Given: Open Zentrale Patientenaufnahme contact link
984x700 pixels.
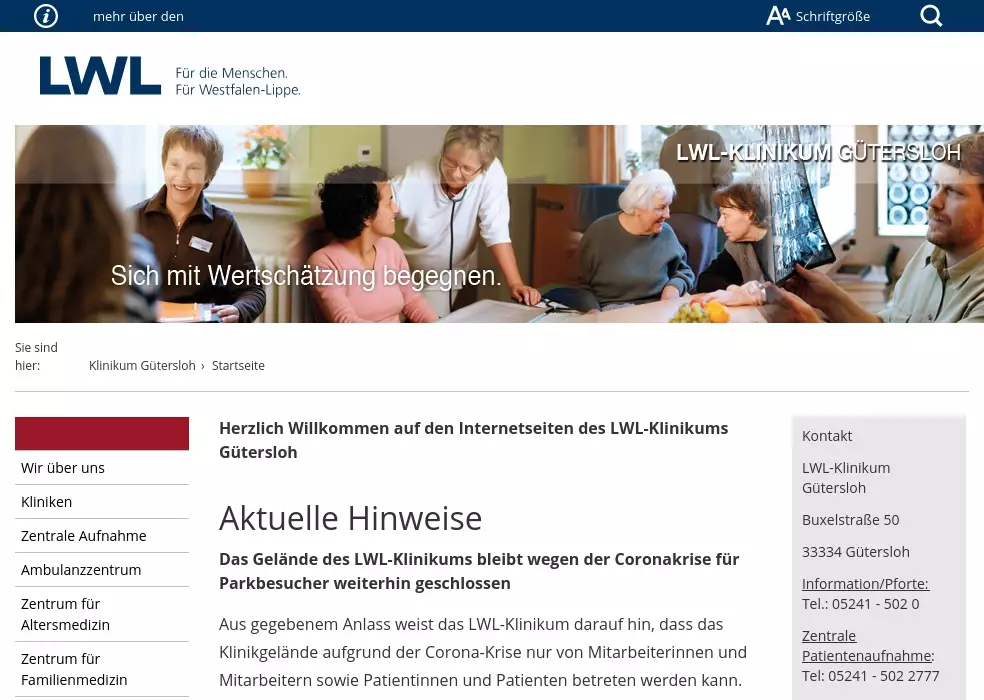Looking at the screenshot, I should tap(866, 646).
